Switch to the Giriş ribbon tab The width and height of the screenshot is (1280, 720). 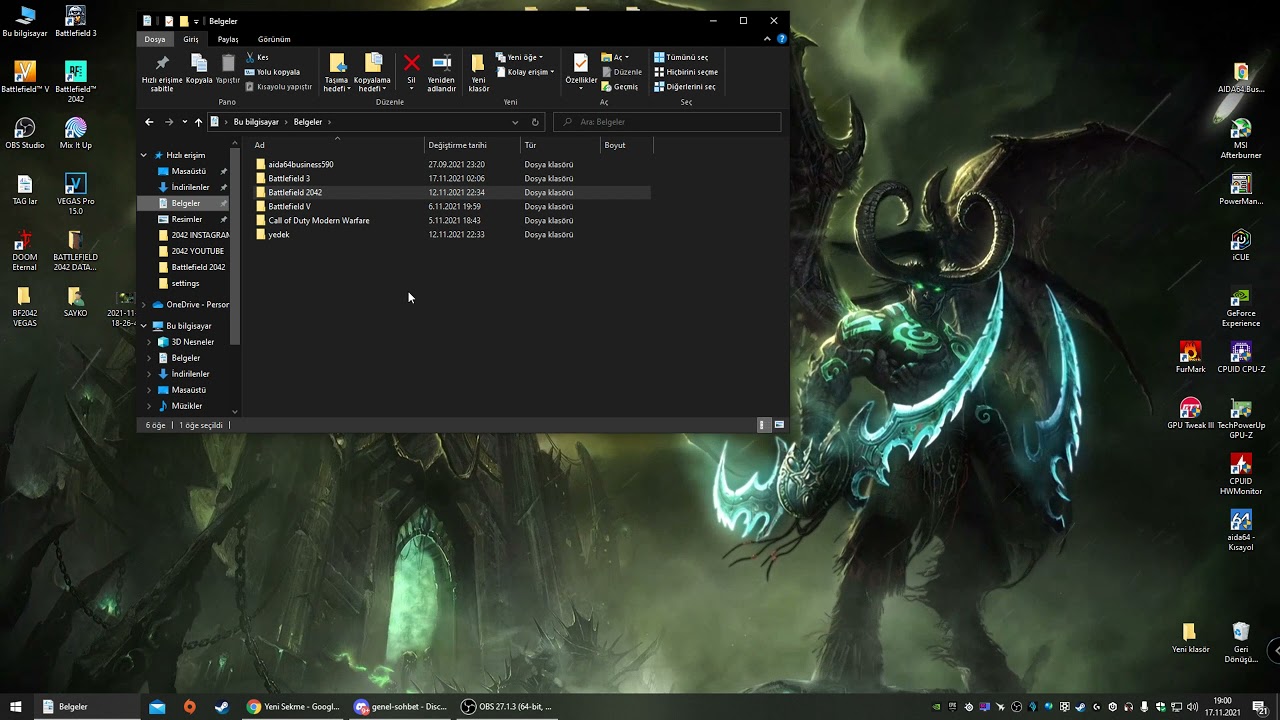point(191,39)
